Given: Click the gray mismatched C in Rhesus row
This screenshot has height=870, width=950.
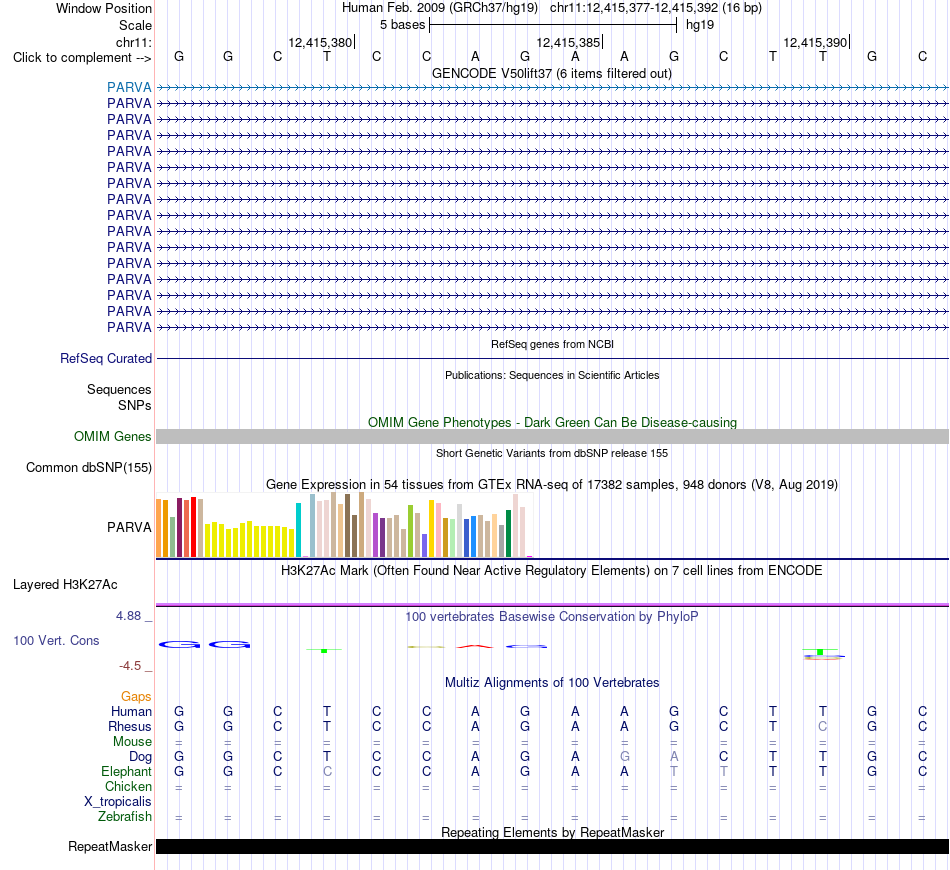Looking at the screenshot, I should tap(822, 726).
